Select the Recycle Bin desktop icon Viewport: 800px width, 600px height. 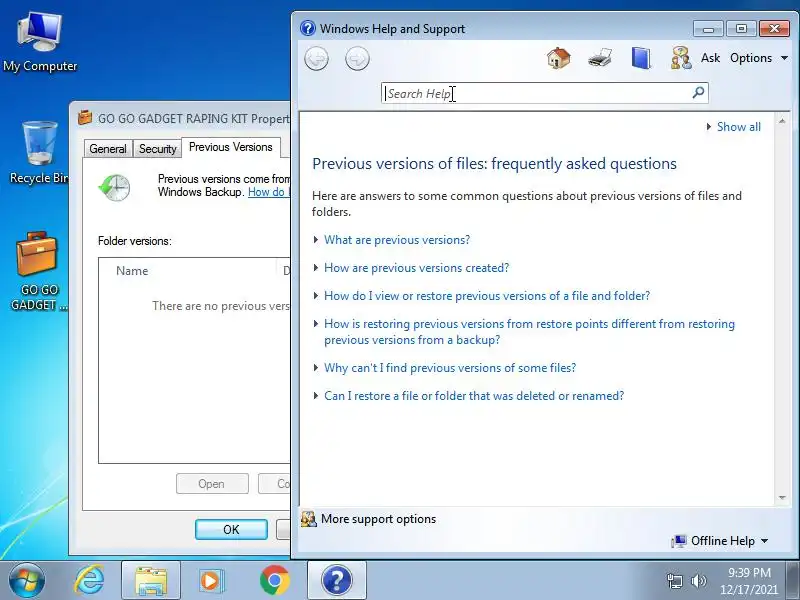40,152
